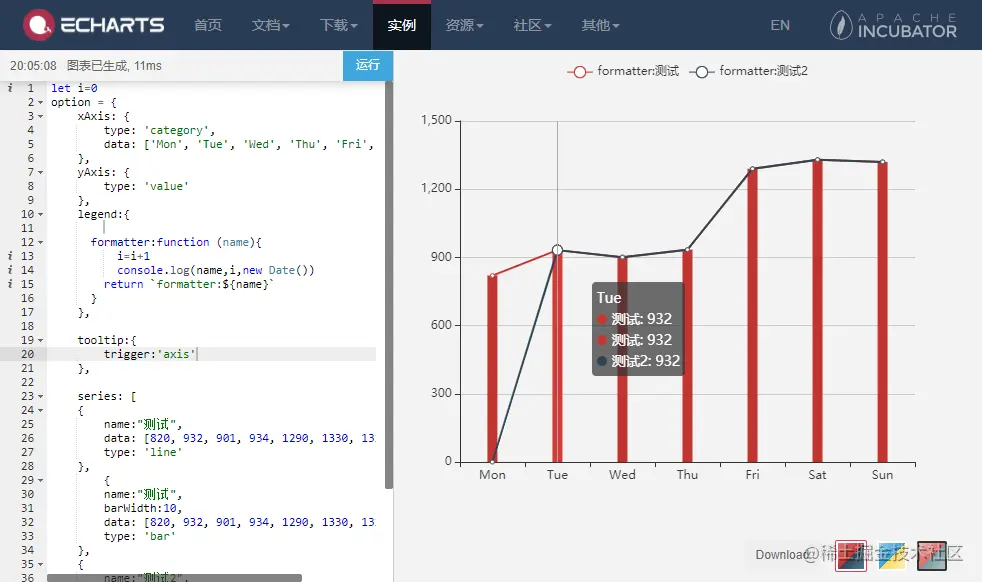This screenshot has width=982, height=582.
Task: Collapse the legend block at line 10
Action: [41, 214]
